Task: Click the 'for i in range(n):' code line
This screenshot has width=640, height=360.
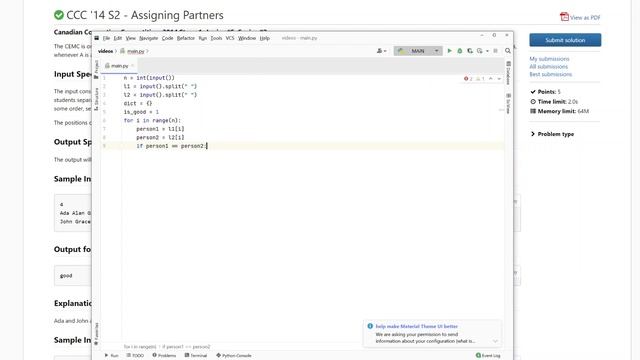Action: click(x=152, y=120)
